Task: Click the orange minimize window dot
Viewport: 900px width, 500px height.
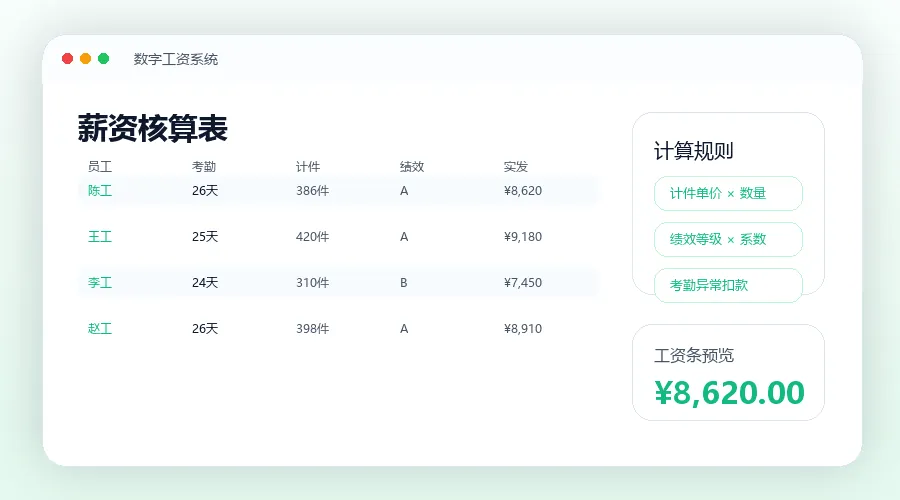Action: (x=86, y=59)
